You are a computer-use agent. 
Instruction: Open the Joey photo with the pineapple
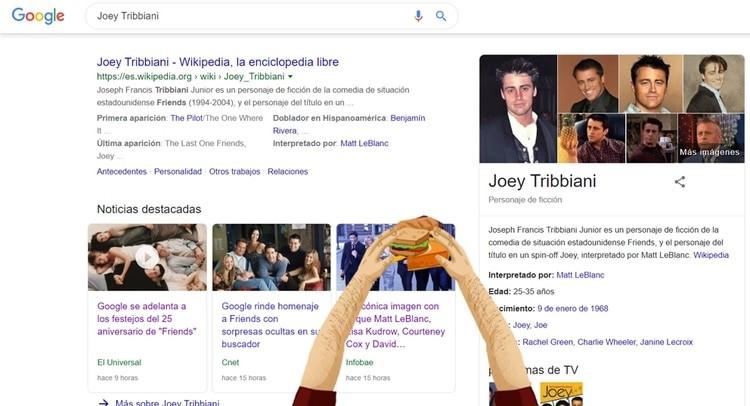click(x=591, y=139)
